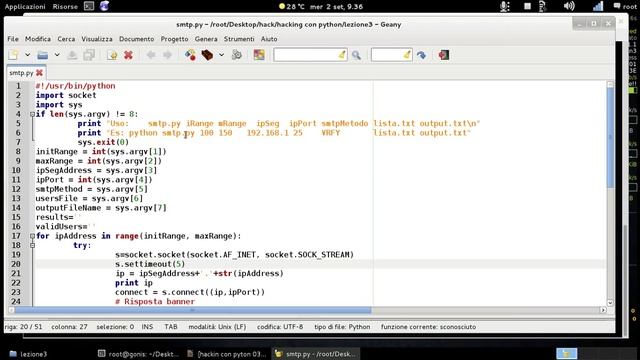Switch to 'hackin con pyton 03' taskbar window
The height and width of the screenshot is (360, 640).
pyautogui.click(x=227, y=354)
